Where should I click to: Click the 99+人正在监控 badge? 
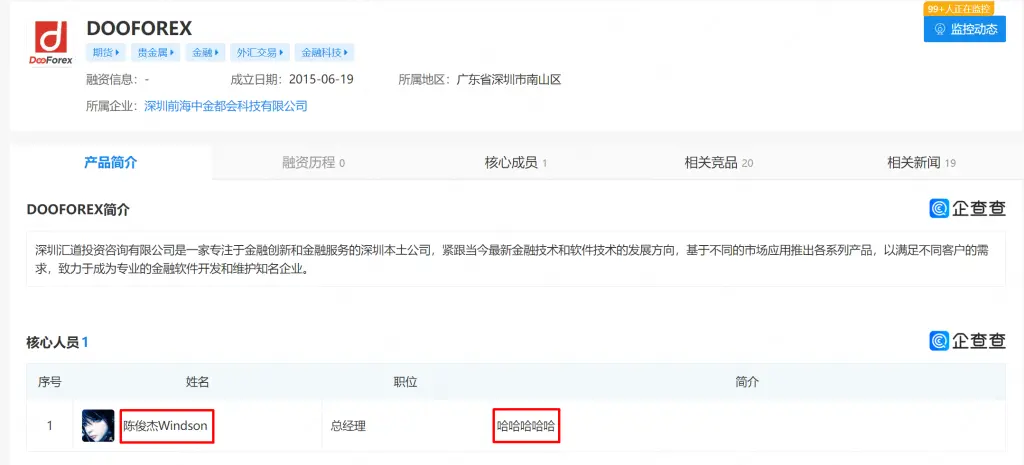(x=959, y=8)
